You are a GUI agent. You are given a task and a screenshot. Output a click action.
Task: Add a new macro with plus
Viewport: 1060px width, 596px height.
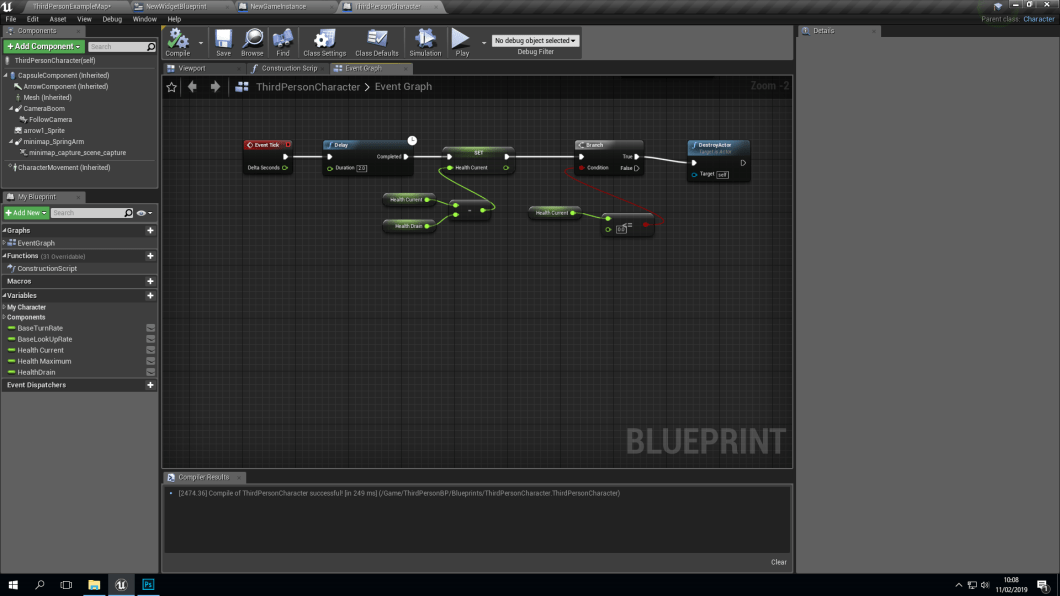click(150, 281)
